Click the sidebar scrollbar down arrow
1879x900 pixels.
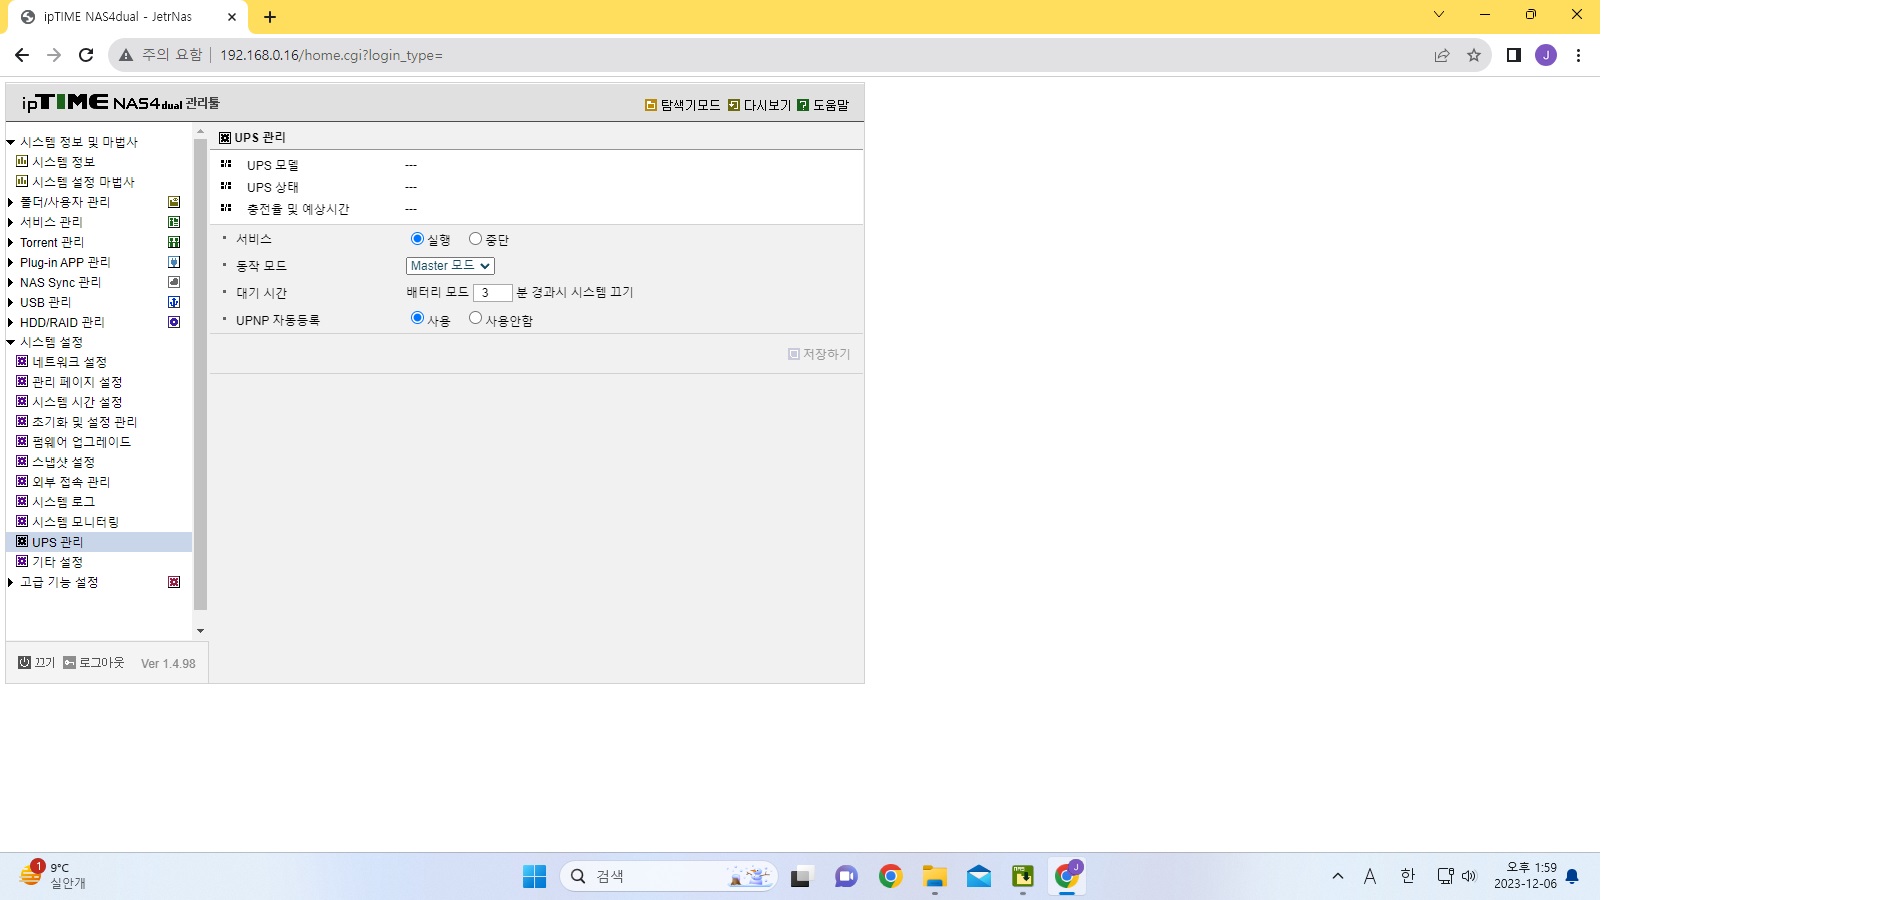click(200, 631)
